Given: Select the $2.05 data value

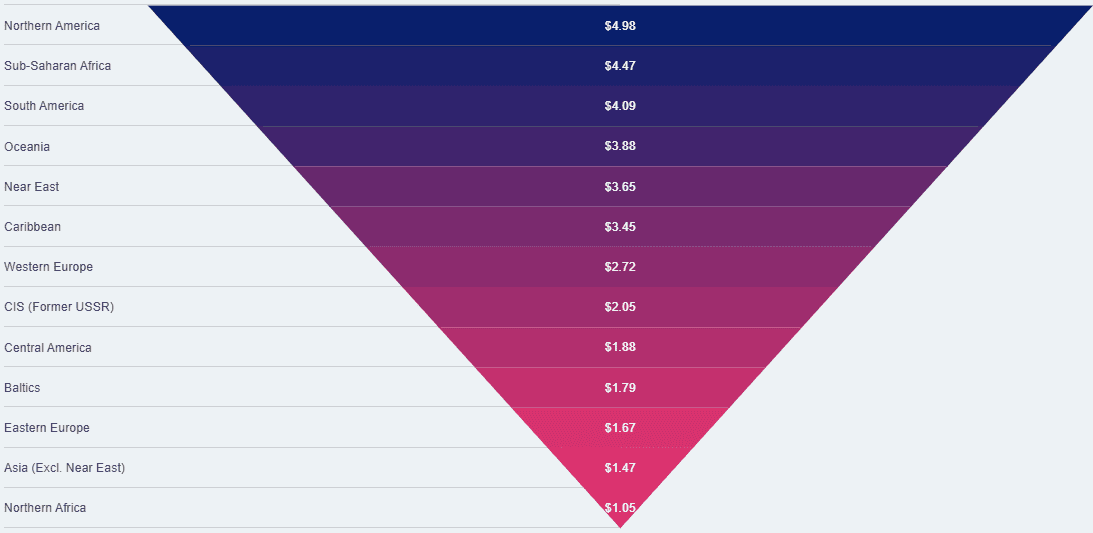Looking at the screenshot, I should coord(620,307).
